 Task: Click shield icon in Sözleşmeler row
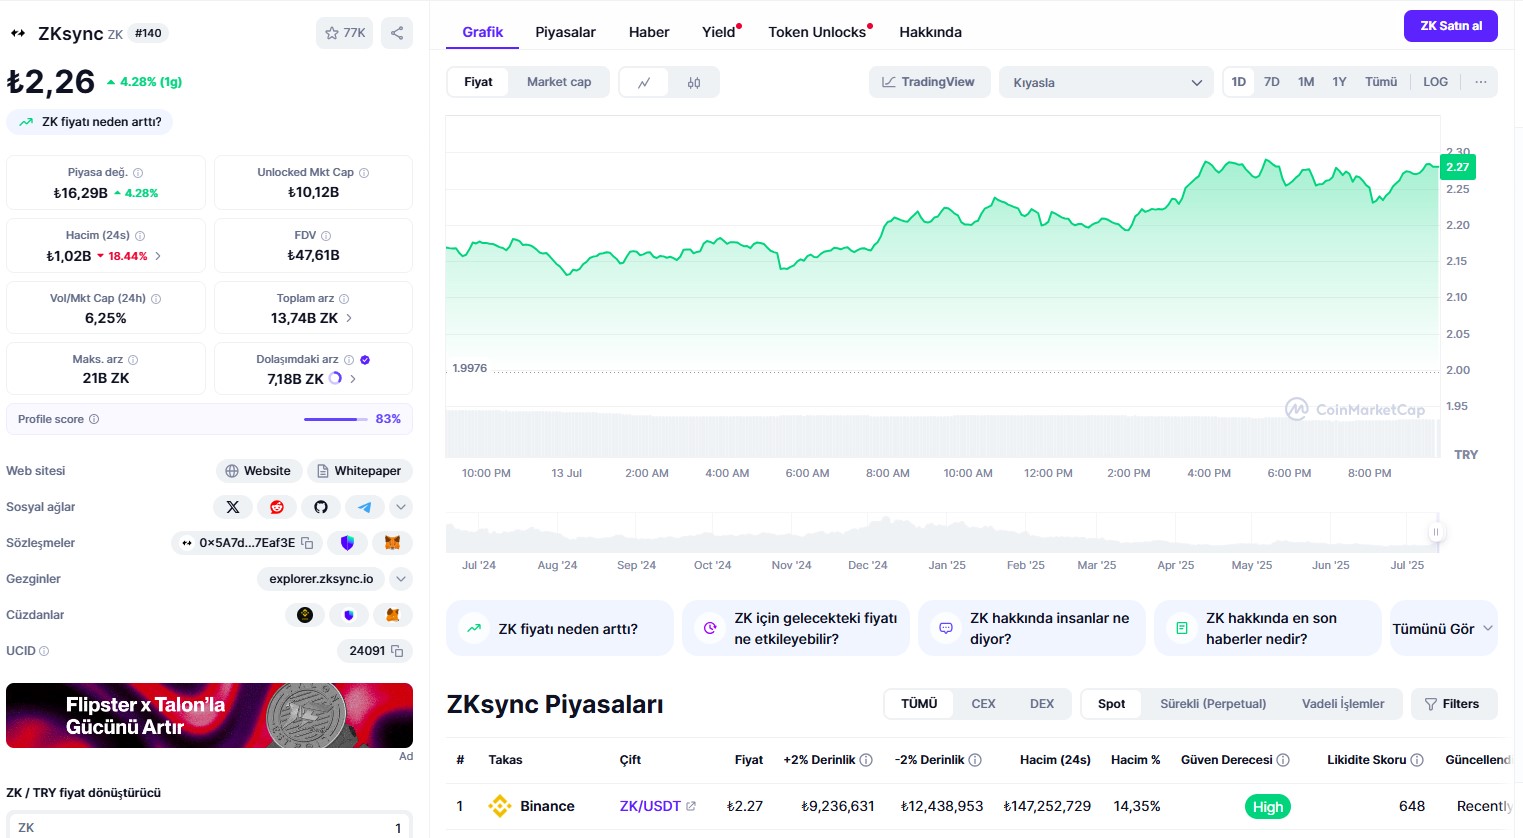348,543
